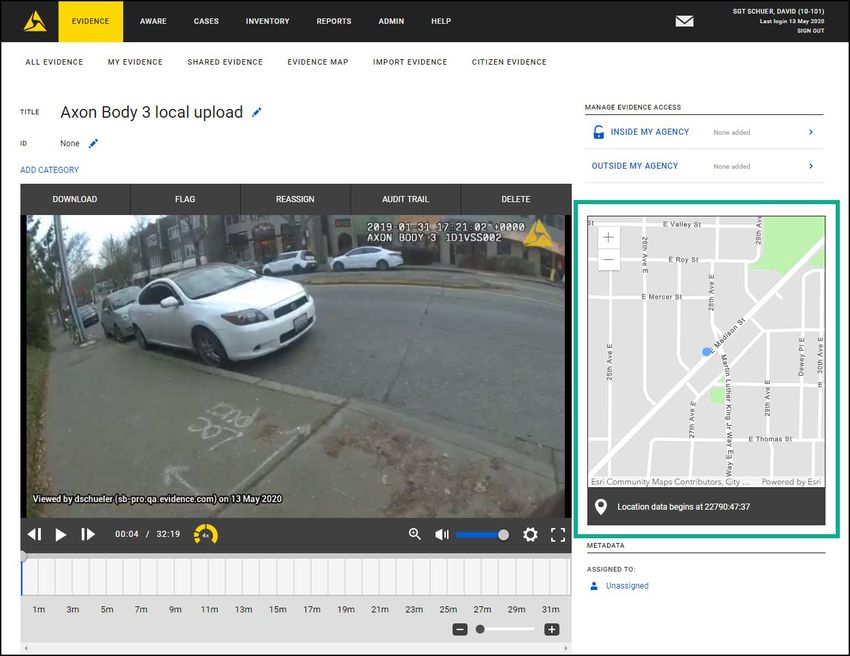Open the Audit Trail
The image size is (850, 656).
click(x=405, y=199)
